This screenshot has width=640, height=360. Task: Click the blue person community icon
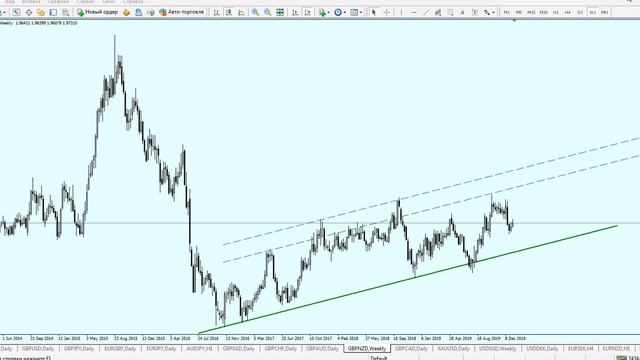click(x=138, y=13)
